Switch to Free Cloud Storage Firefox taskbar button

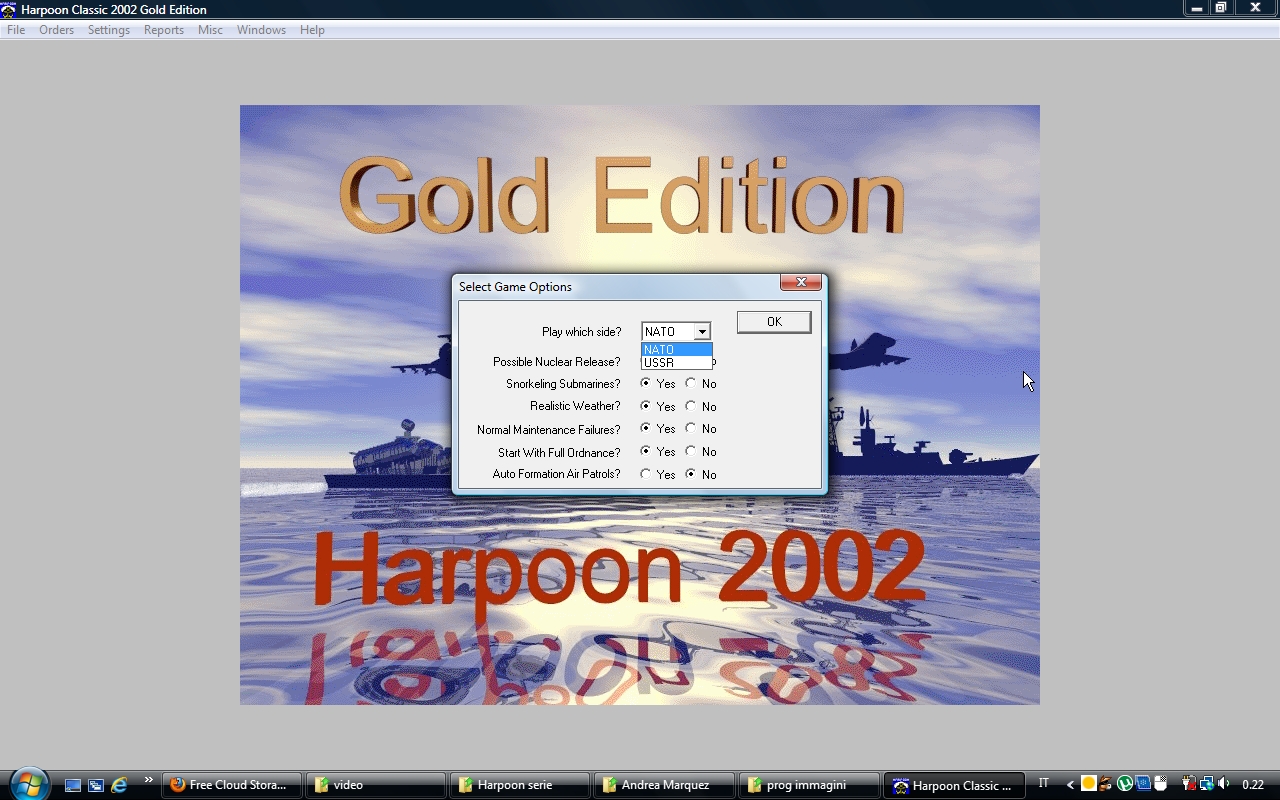pos(232,785)
